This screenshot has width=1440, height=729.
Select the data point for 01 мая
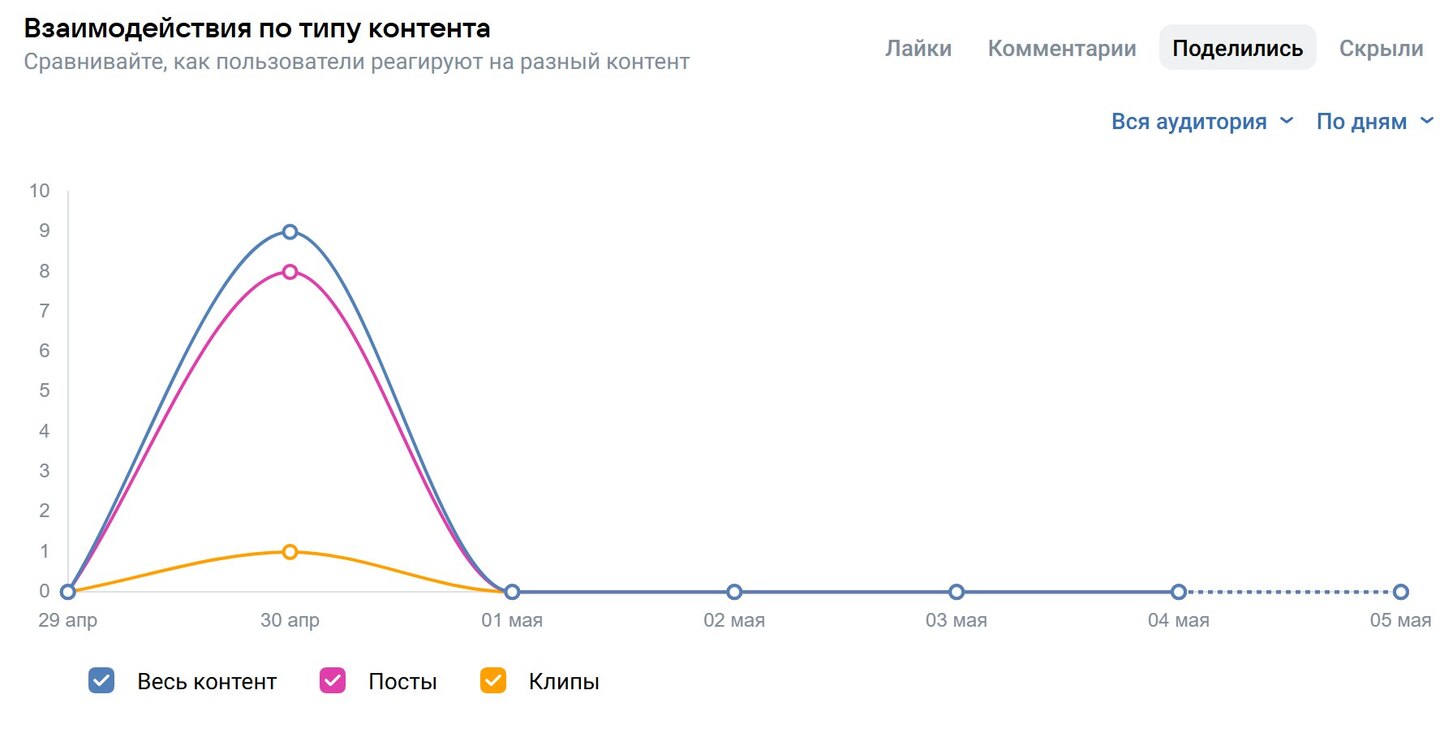coord(512,592)
